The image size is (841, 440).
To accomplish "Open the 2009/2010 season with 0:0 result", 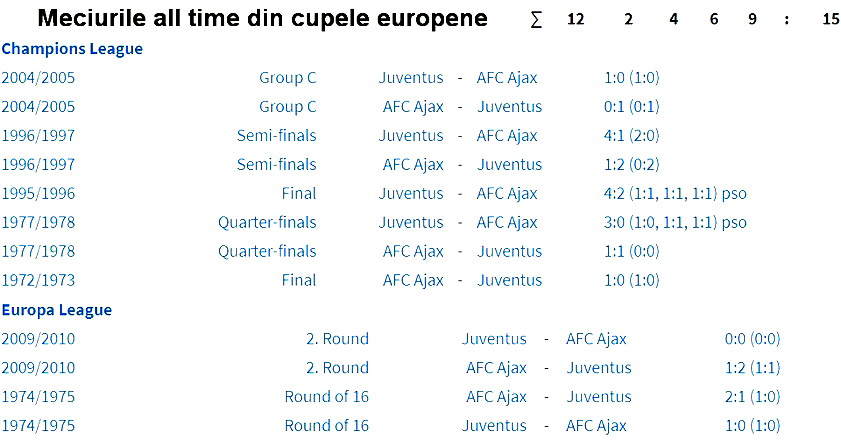I will tap(38, 339).
